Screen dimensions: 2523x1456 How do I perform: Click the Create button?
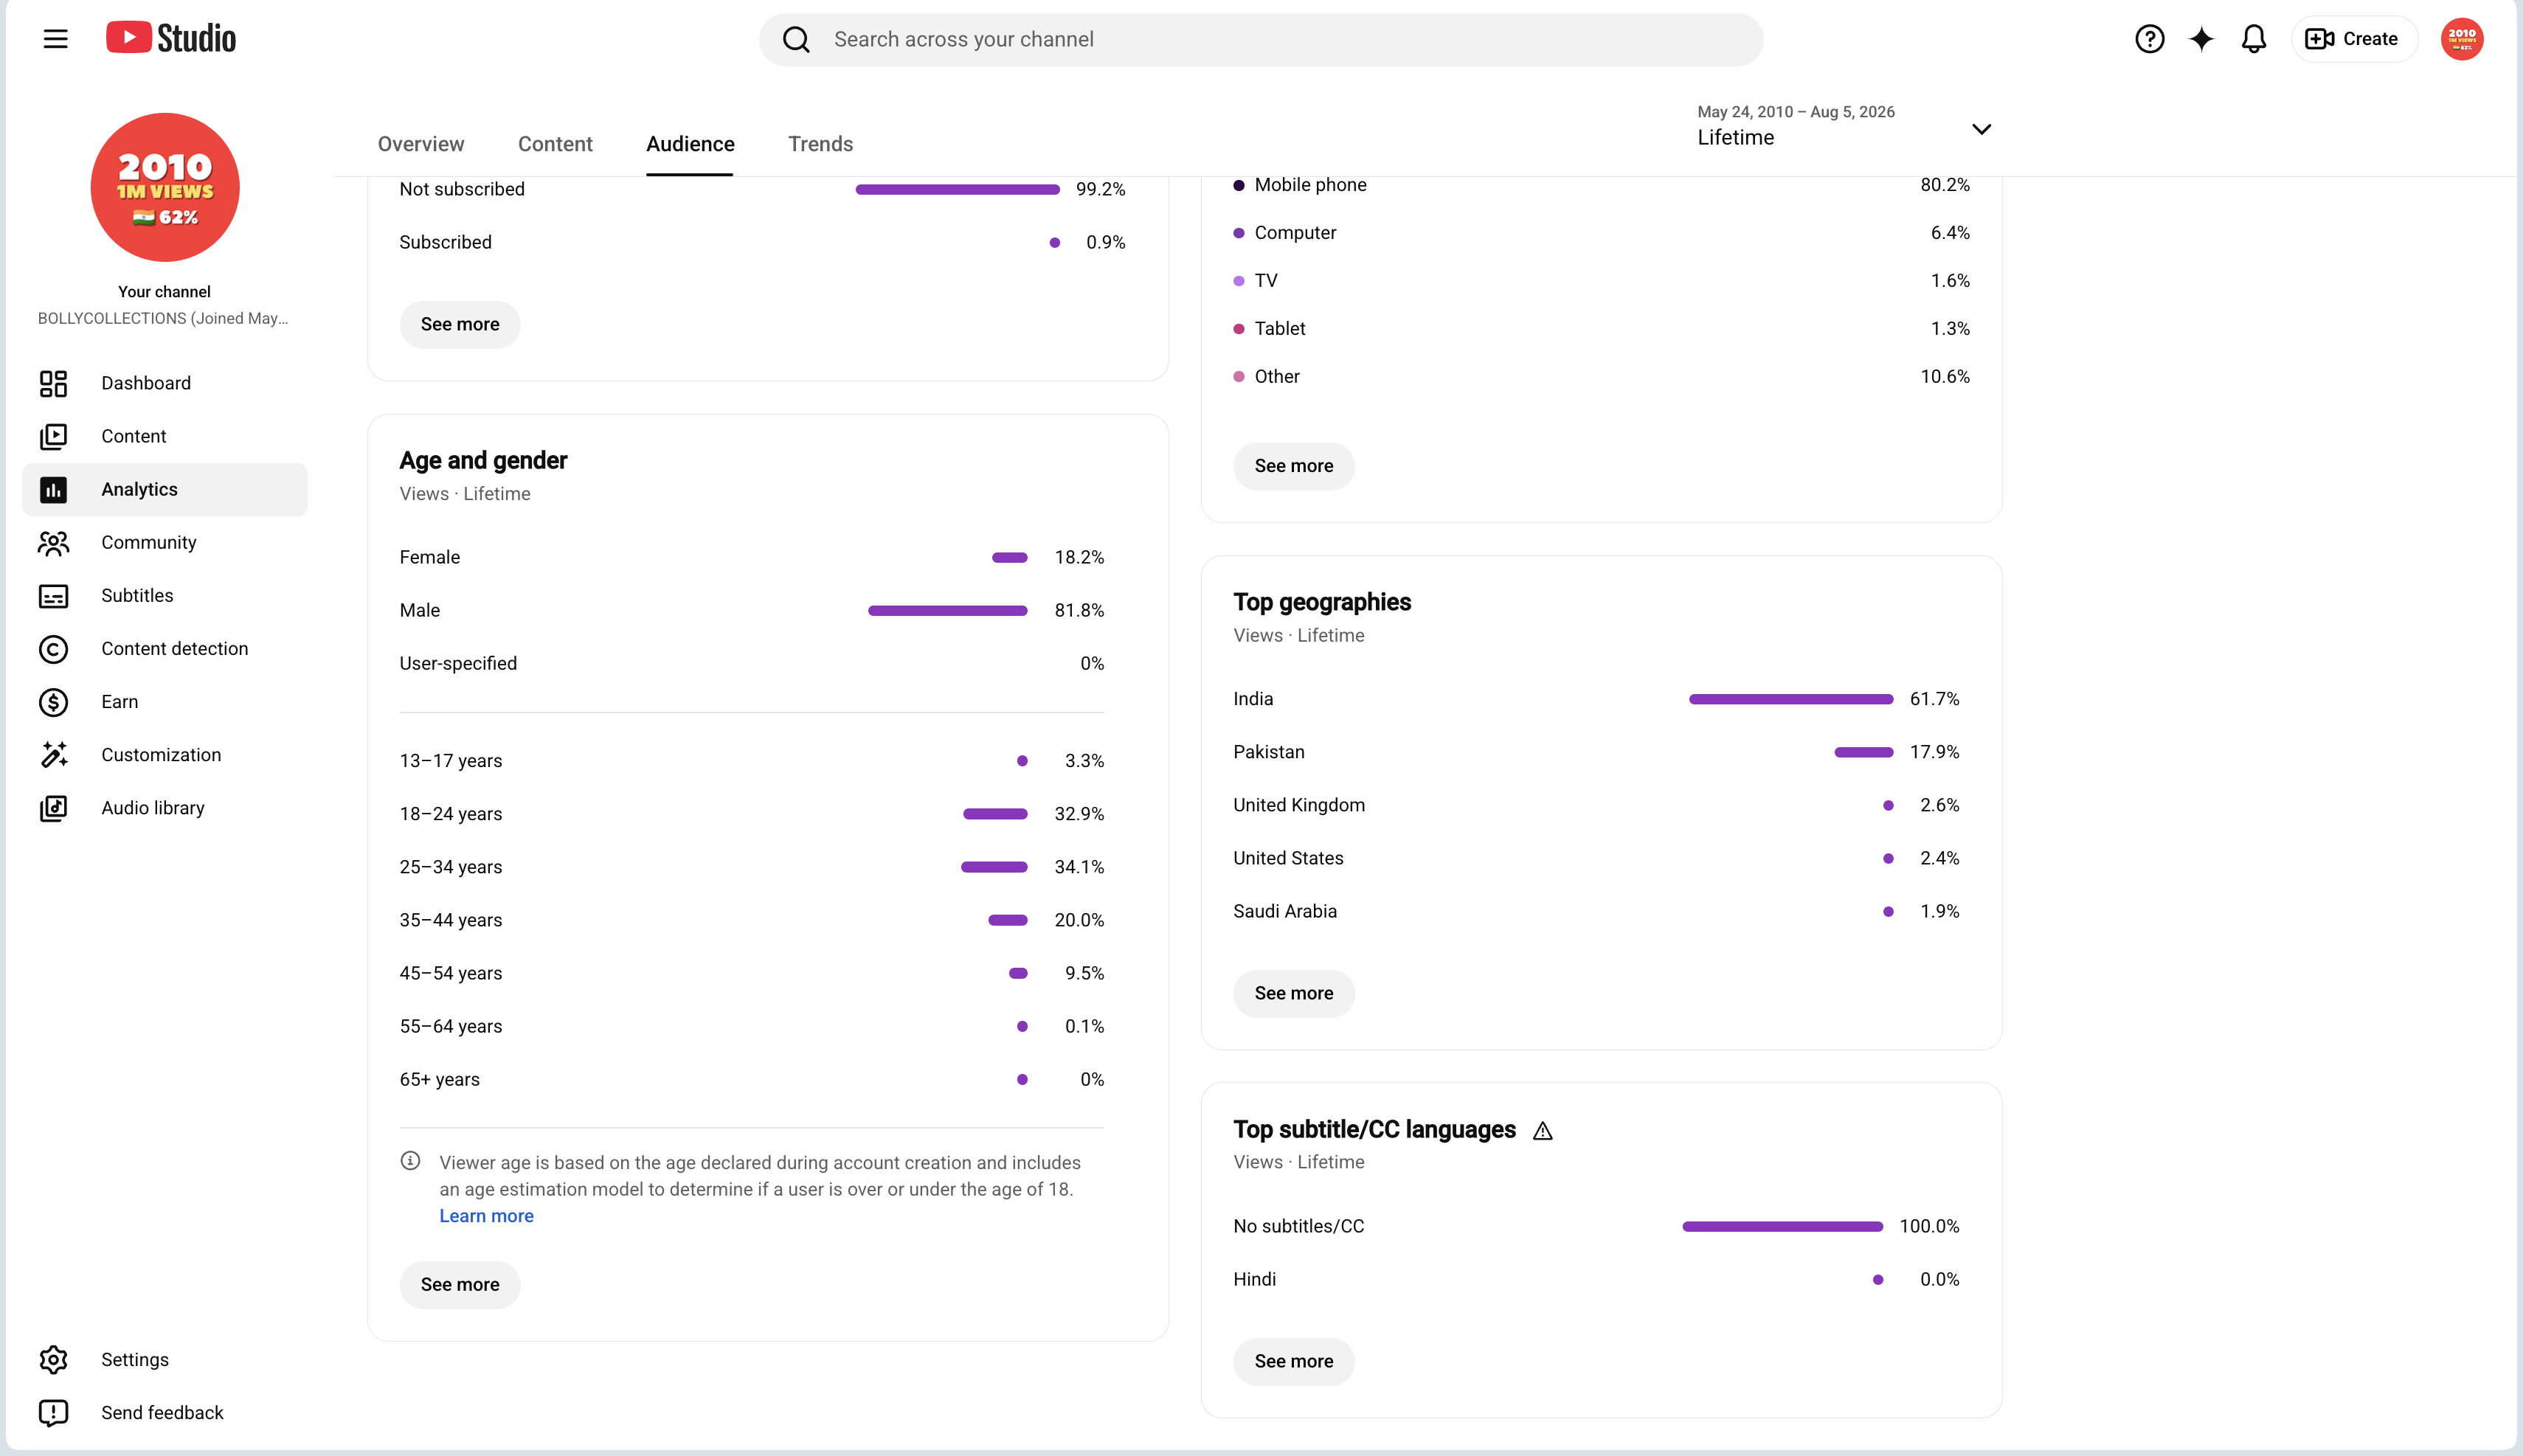point(2354,39)
